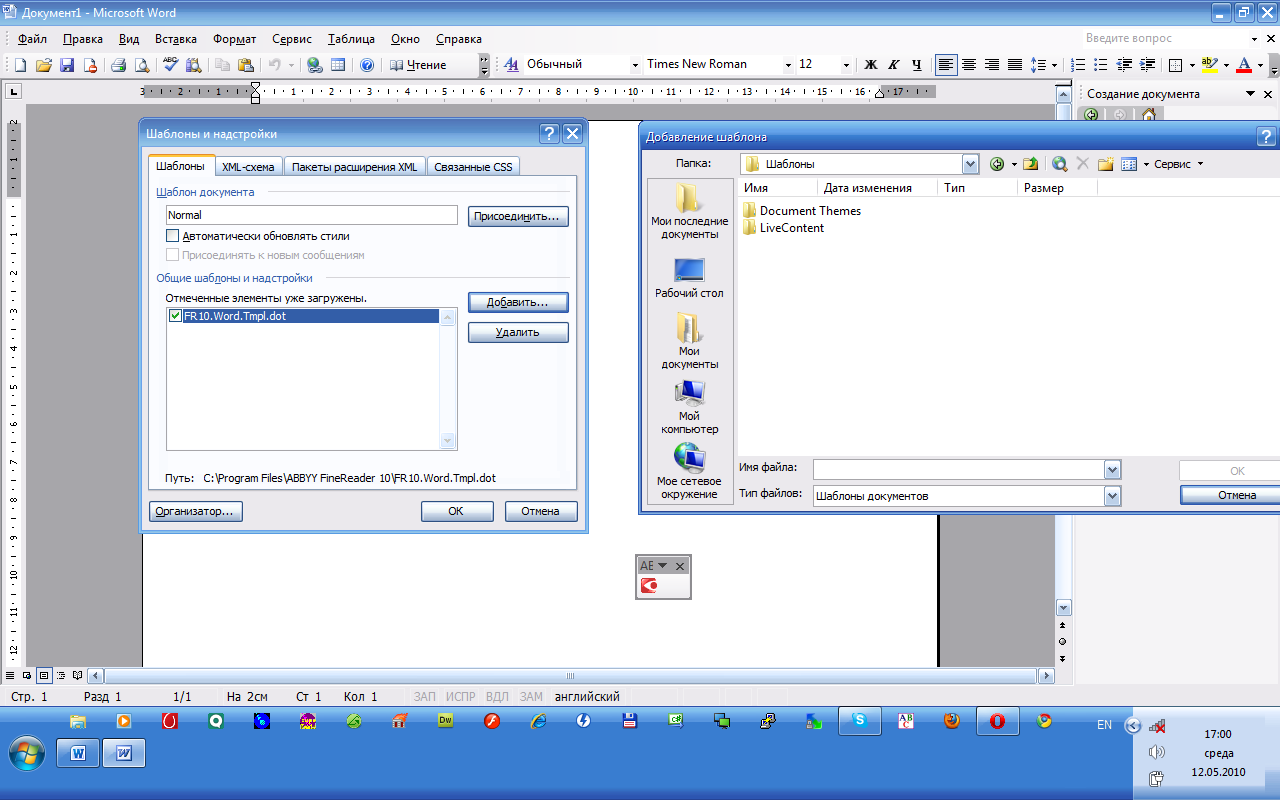The height and width of the screenshot is (800, 1280).
Task: Run the ABC spelling check icon
Action: [170, 65]
